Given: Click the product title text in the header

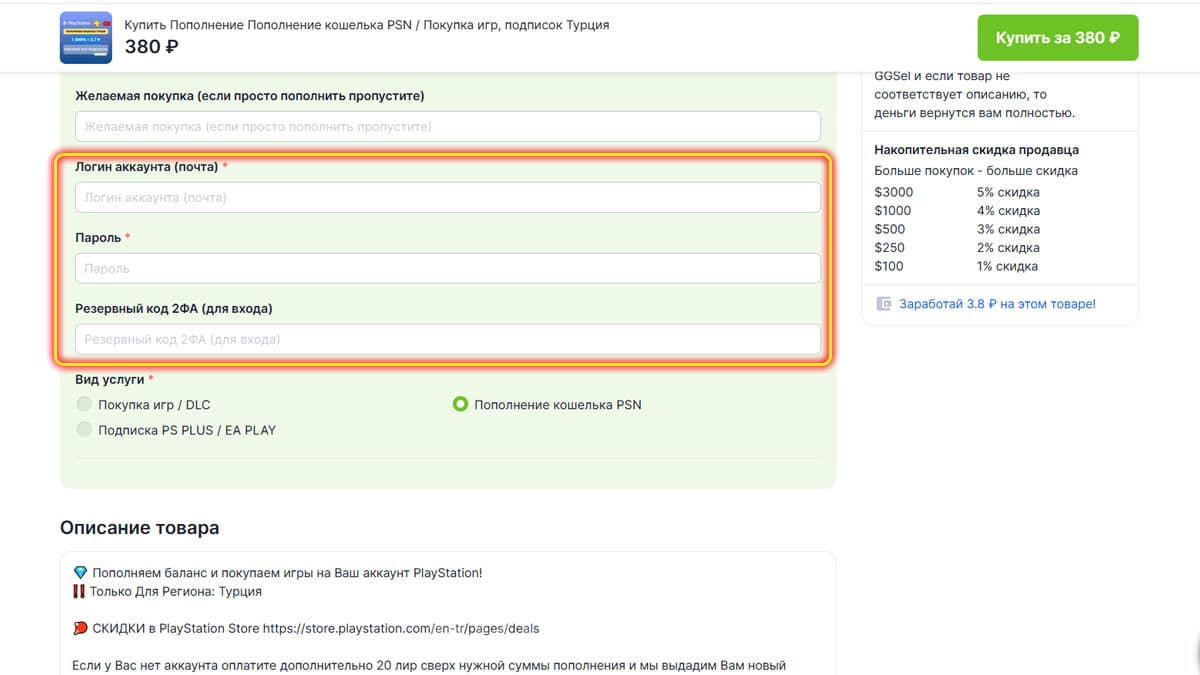Looking at the screenshot, I should click(x=367, y=25).
